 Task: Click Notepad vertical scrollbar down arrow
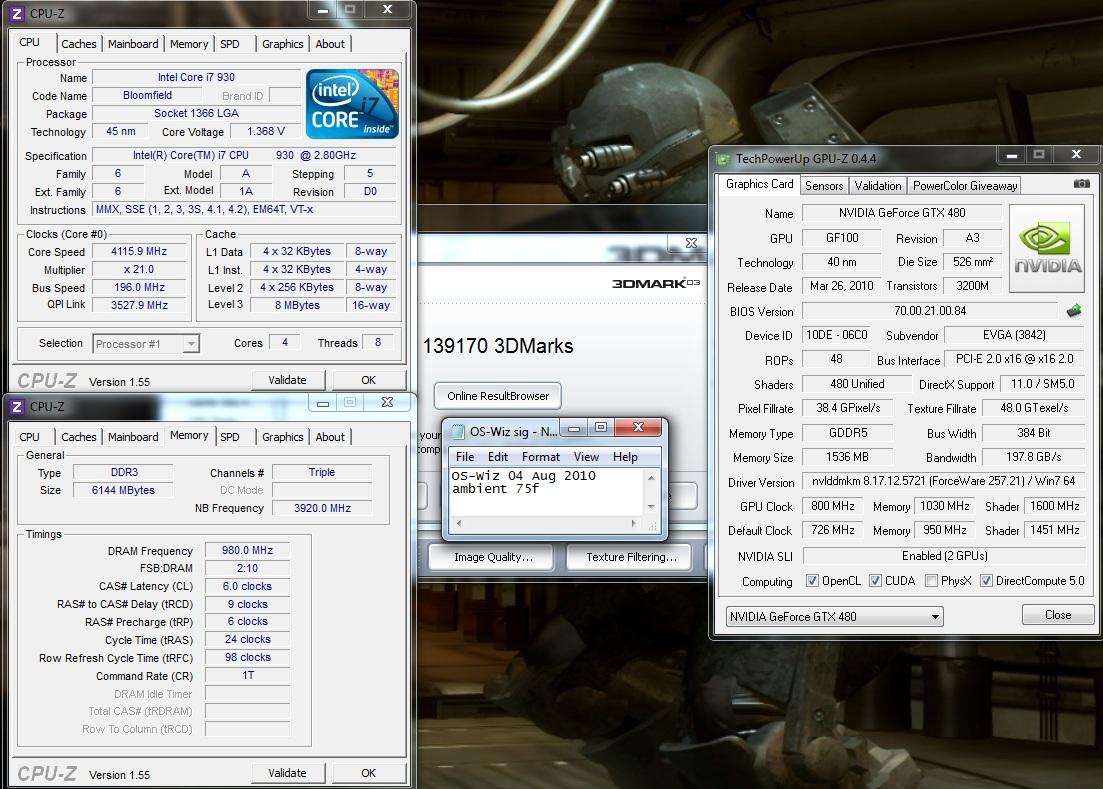pyautogui.click(x=651, y=506)
